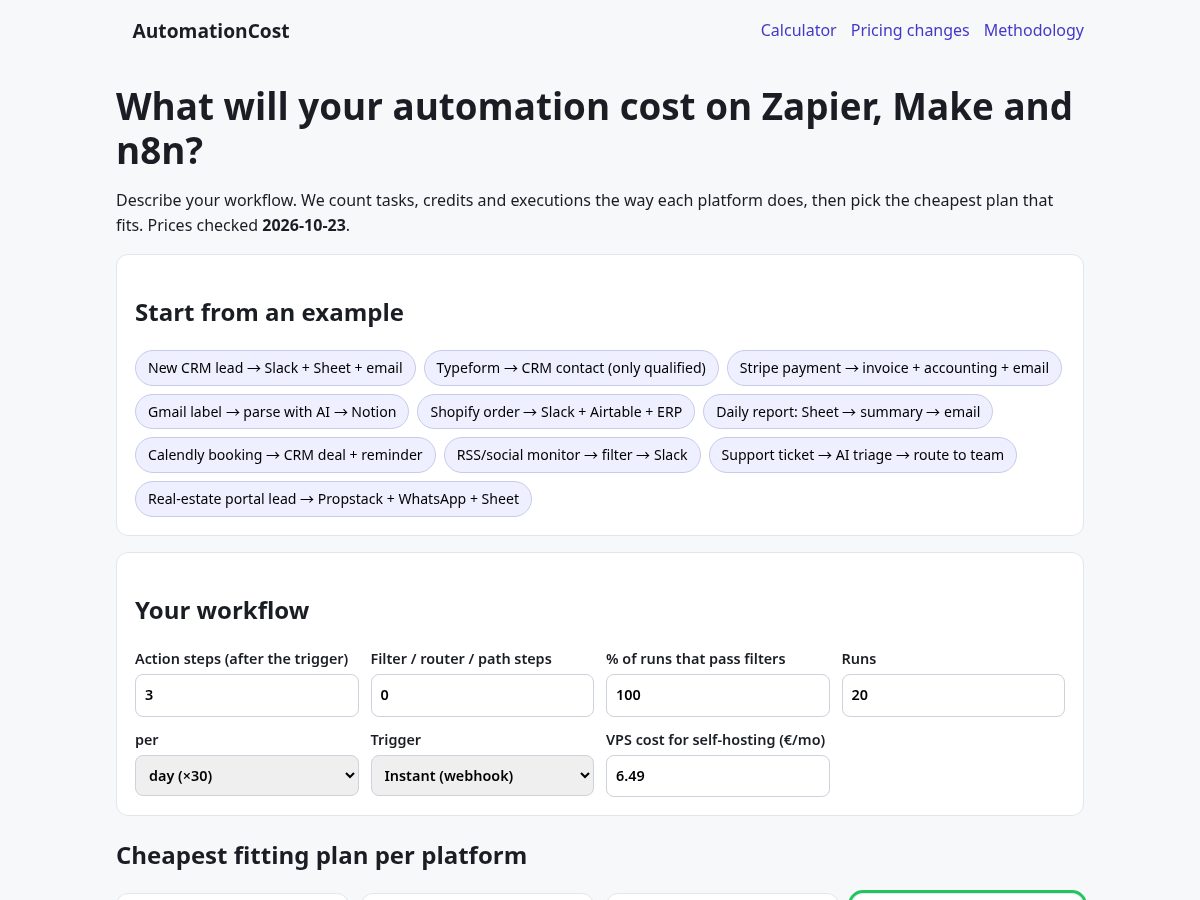Select the Cheapest fitting plan per platform heading
The width and height of the screenshot is (1200, 900).
[x=321, y=856]
